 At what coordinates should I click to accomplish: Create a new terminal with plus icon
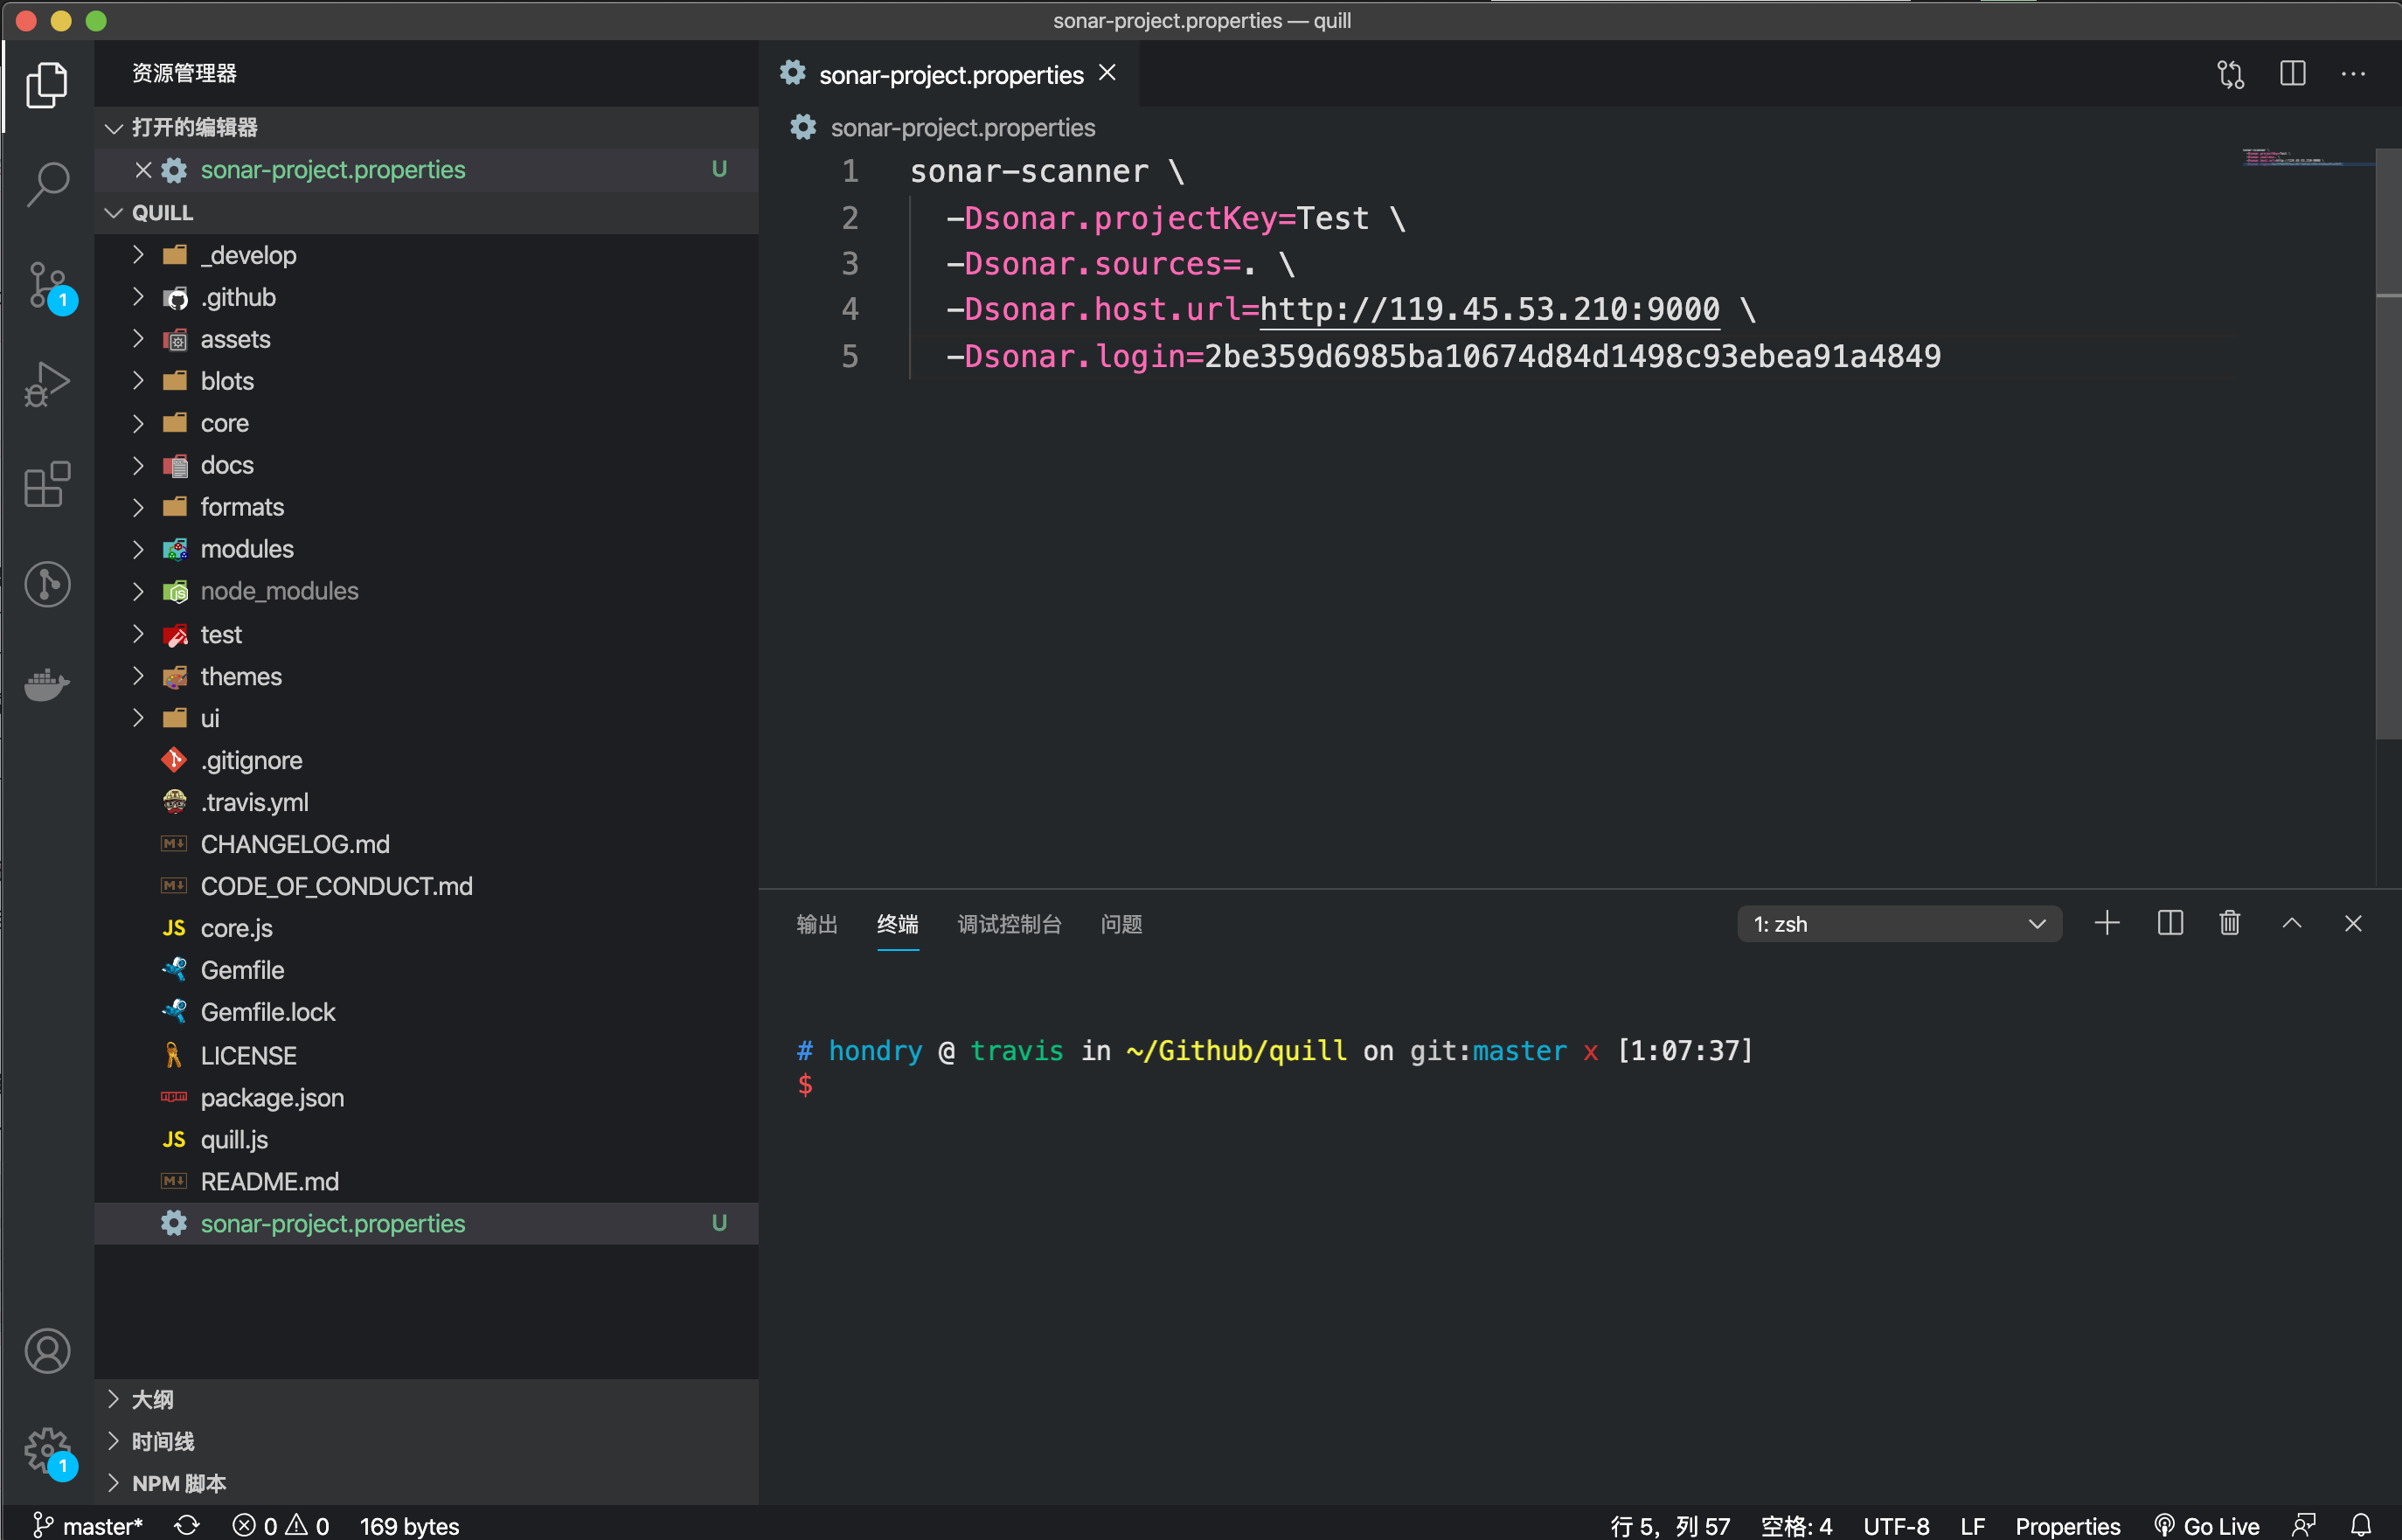point(2106,923)
